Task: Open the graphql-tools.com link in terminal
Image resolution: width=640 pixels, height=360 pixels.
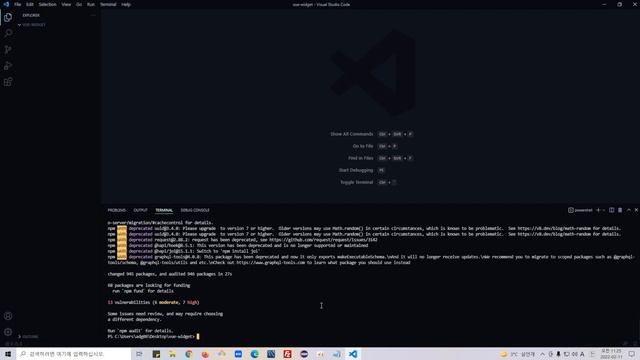Action: [271, 263]
